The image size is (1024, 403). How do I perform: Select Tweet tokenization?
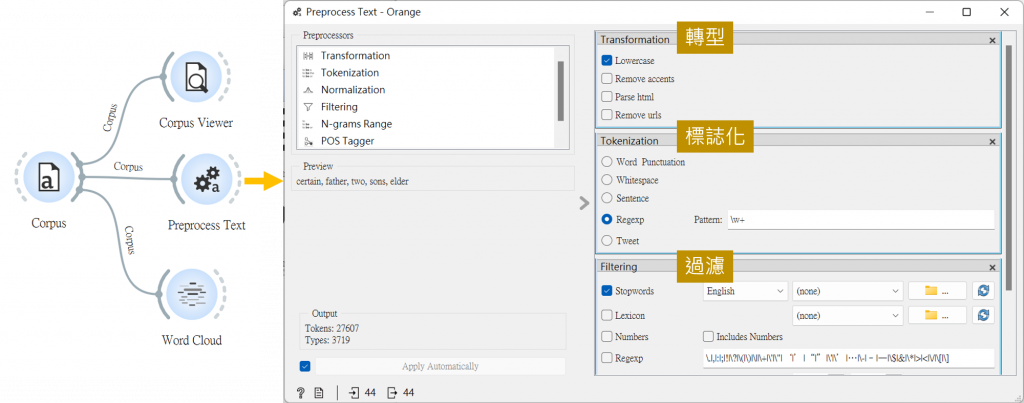coord(607,241)
